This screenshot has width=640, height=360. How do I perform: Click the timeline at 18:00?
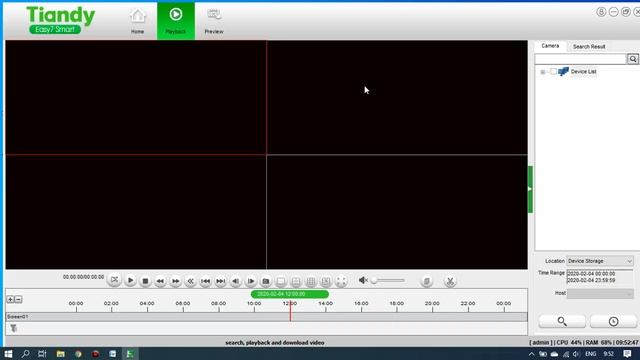tap(397, 305)
